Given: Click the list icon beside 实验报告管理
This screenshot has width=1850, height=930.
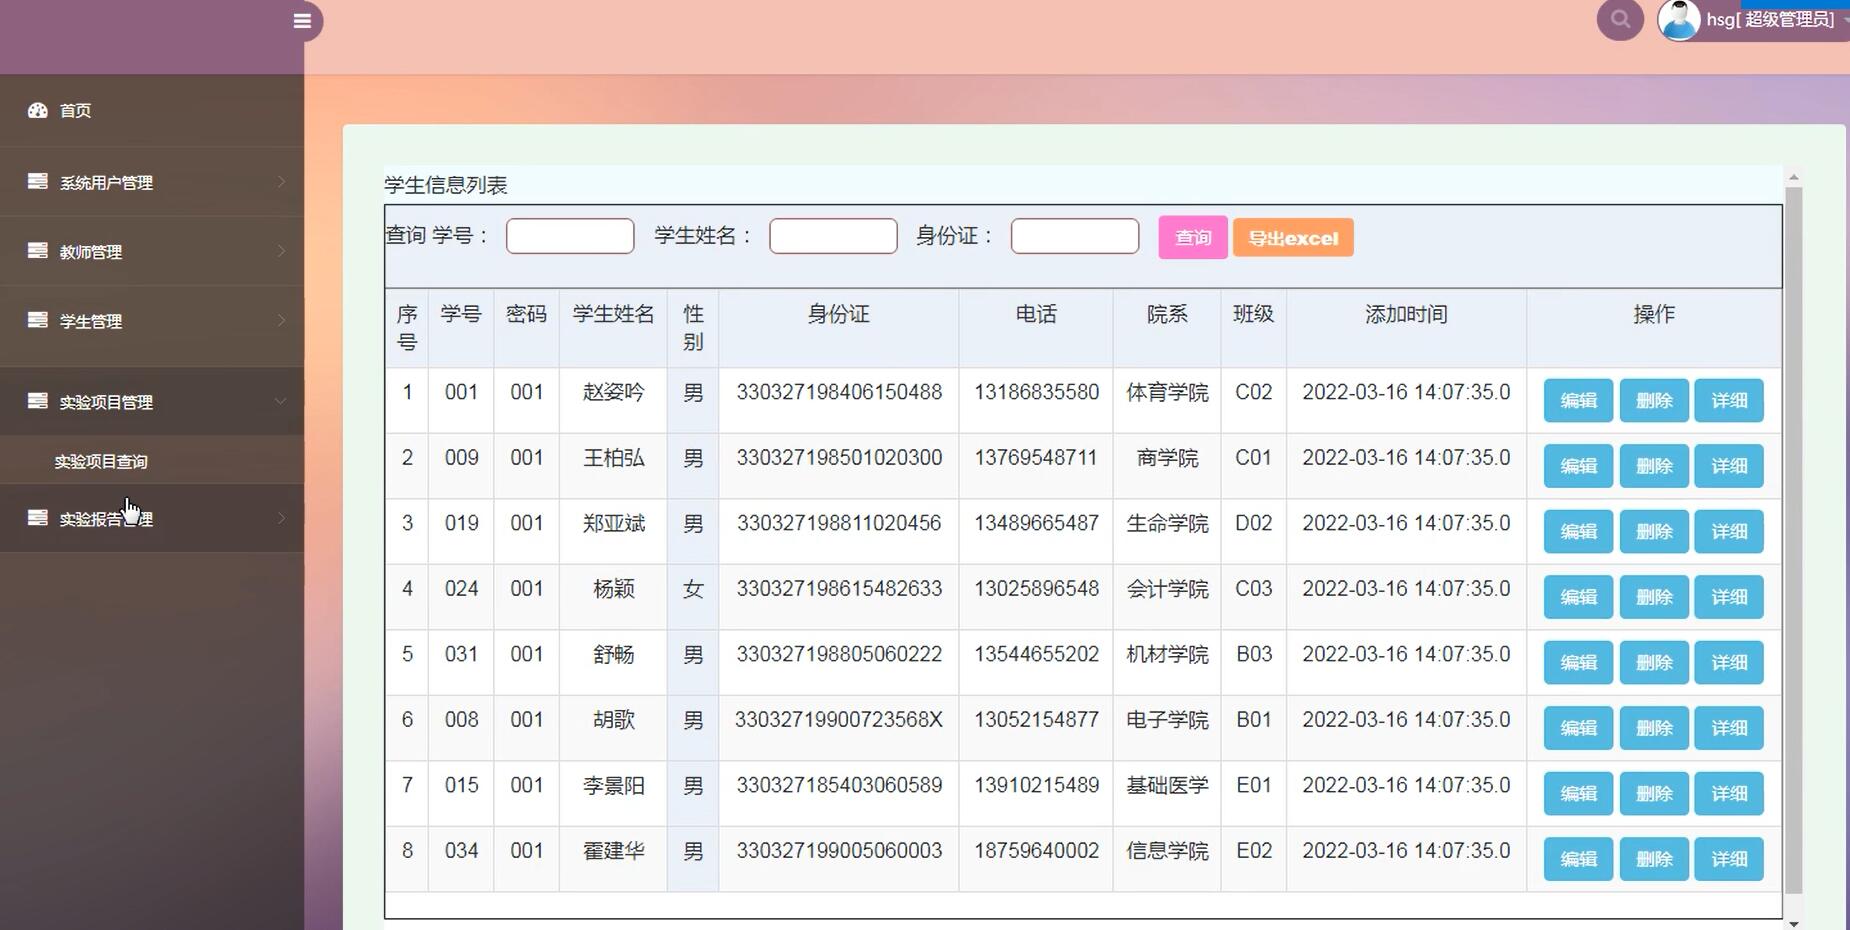Looking at the screenshot, I should (38, 518).
